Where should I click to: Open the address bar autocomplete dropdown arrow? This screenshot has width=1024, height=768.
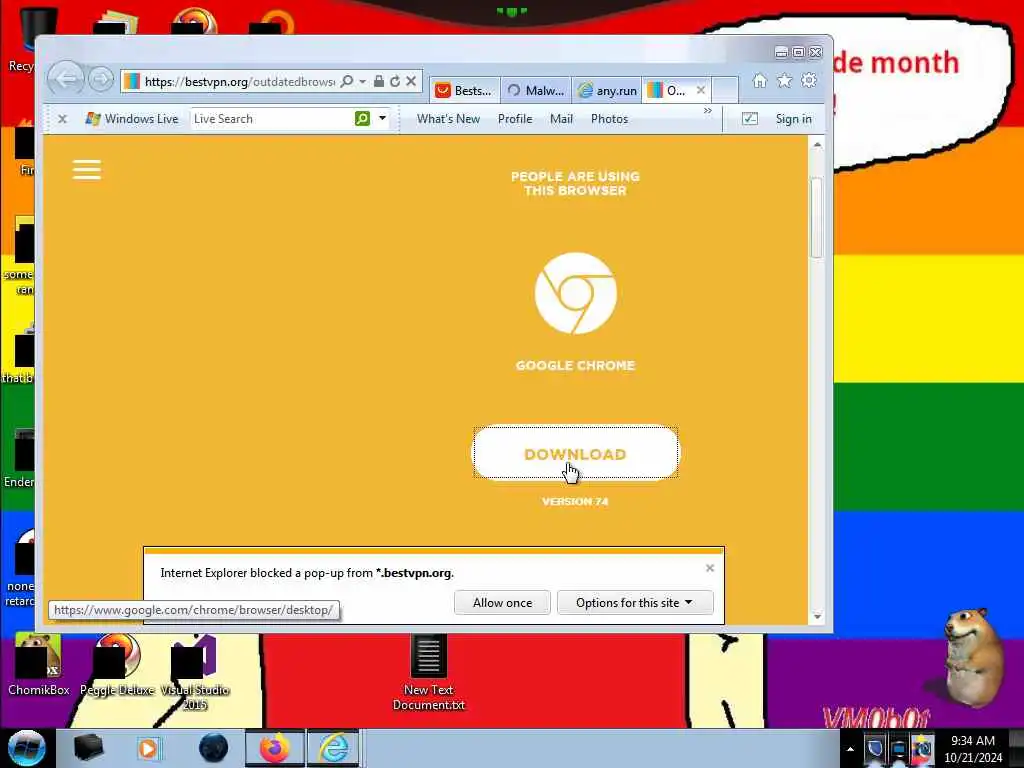[362, 82]
